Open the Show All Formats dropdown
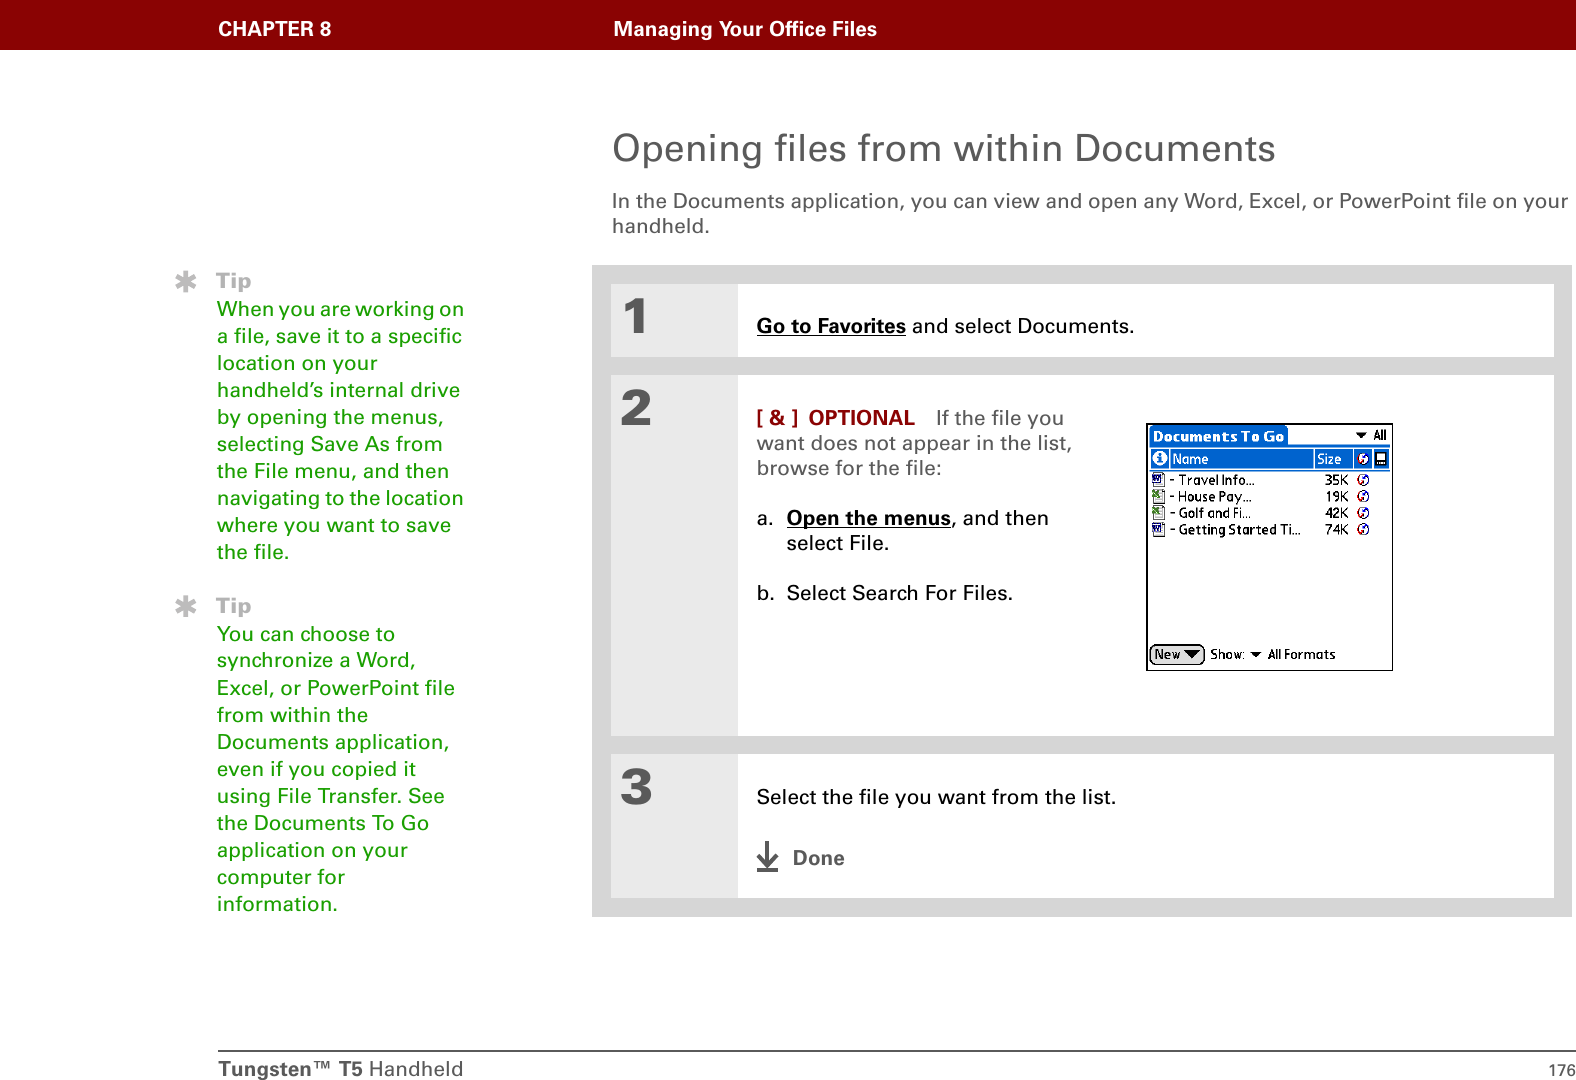 point(1292,654)
